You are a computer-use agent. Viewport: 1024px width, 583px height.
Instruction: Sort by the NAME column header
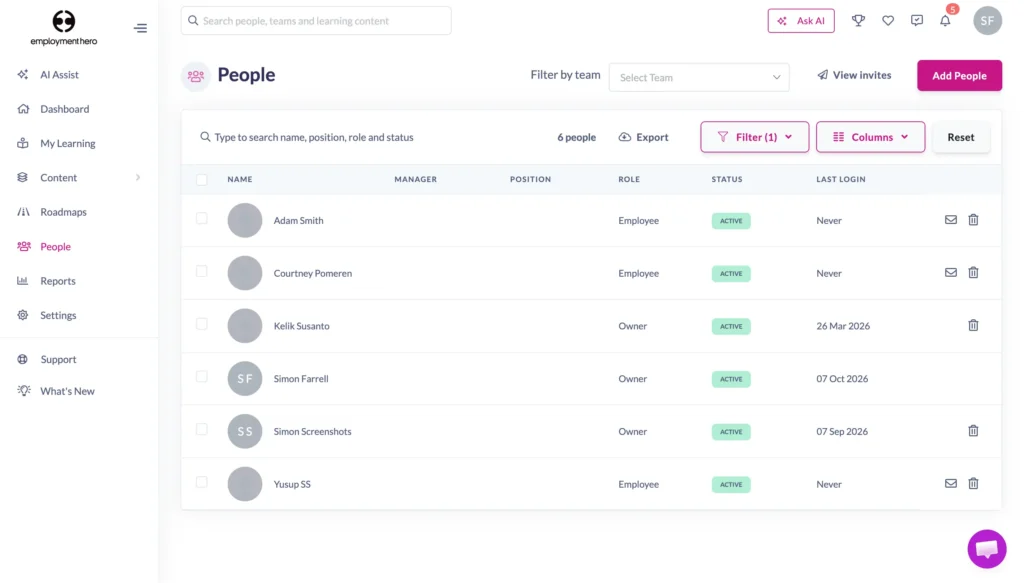point(240,179)
